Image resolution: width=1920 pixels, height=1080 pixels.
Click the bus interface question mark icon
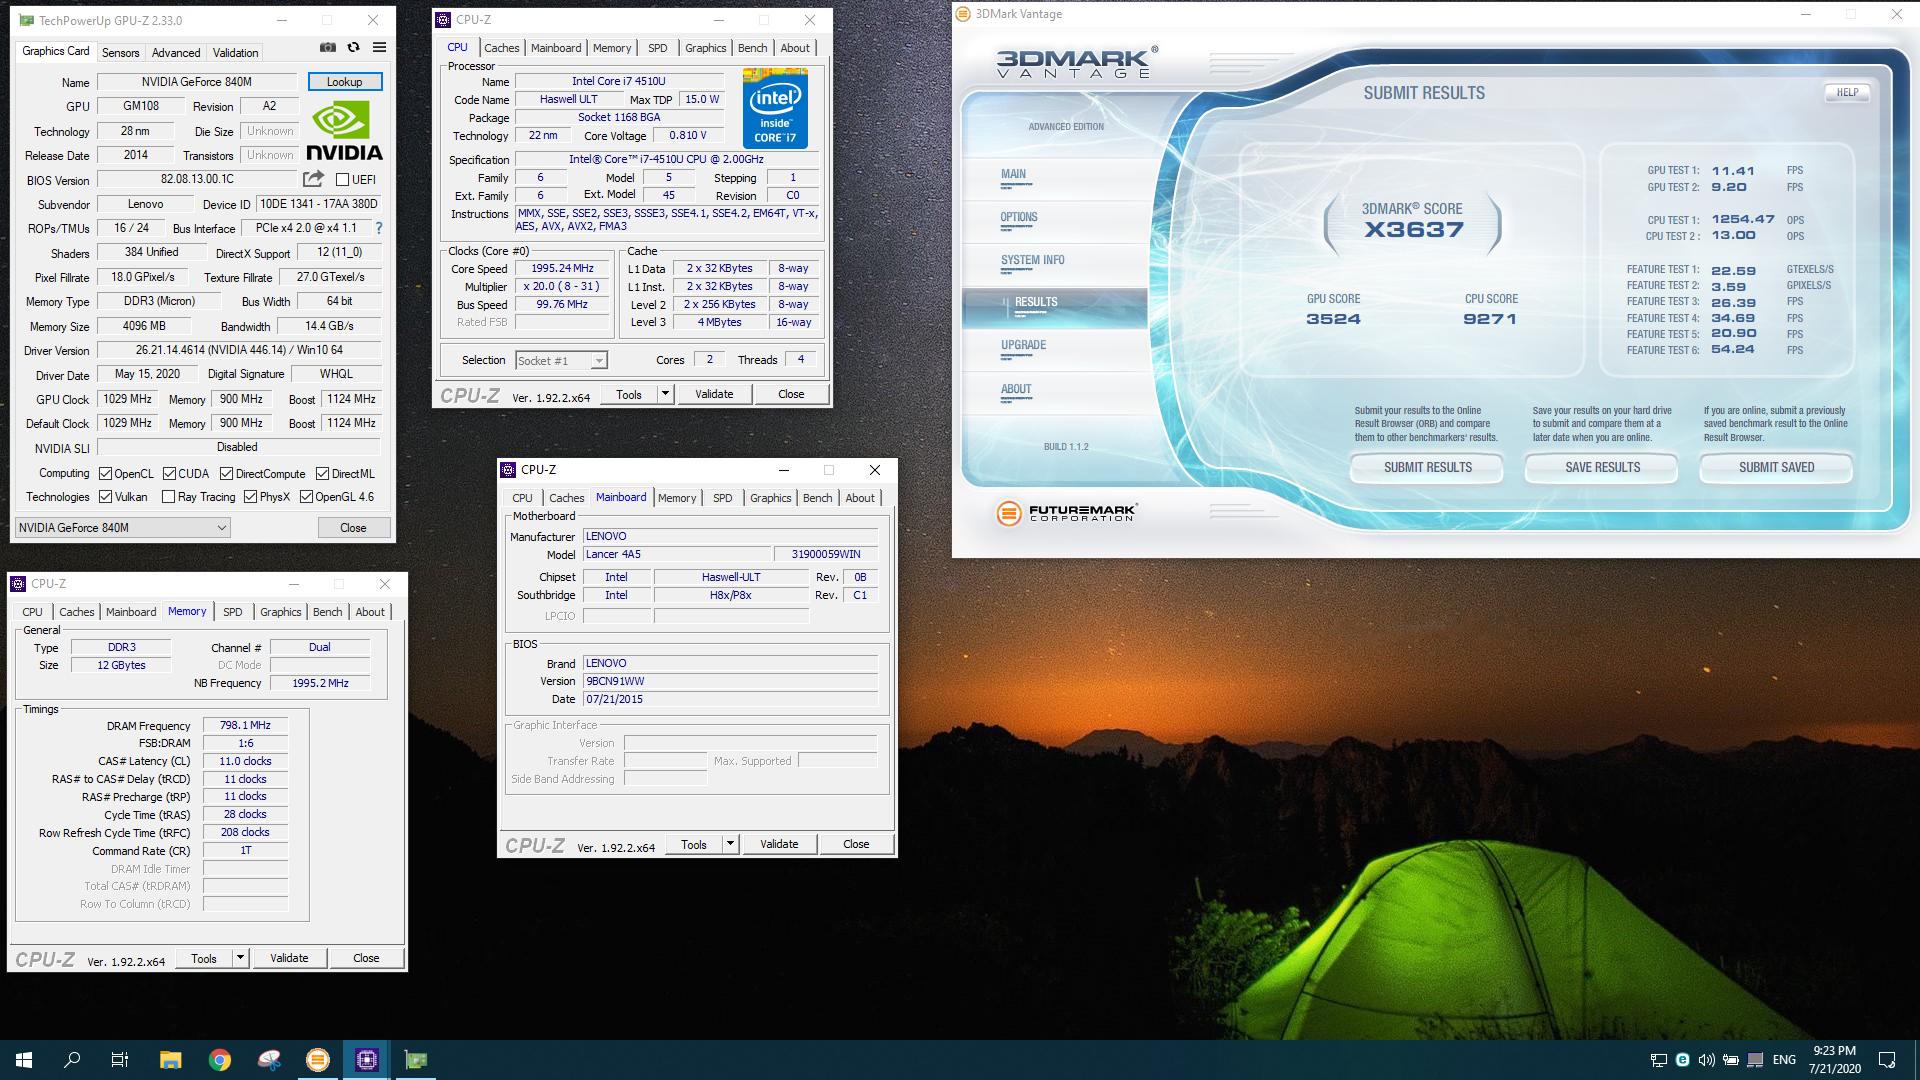(x=379, y=228)
